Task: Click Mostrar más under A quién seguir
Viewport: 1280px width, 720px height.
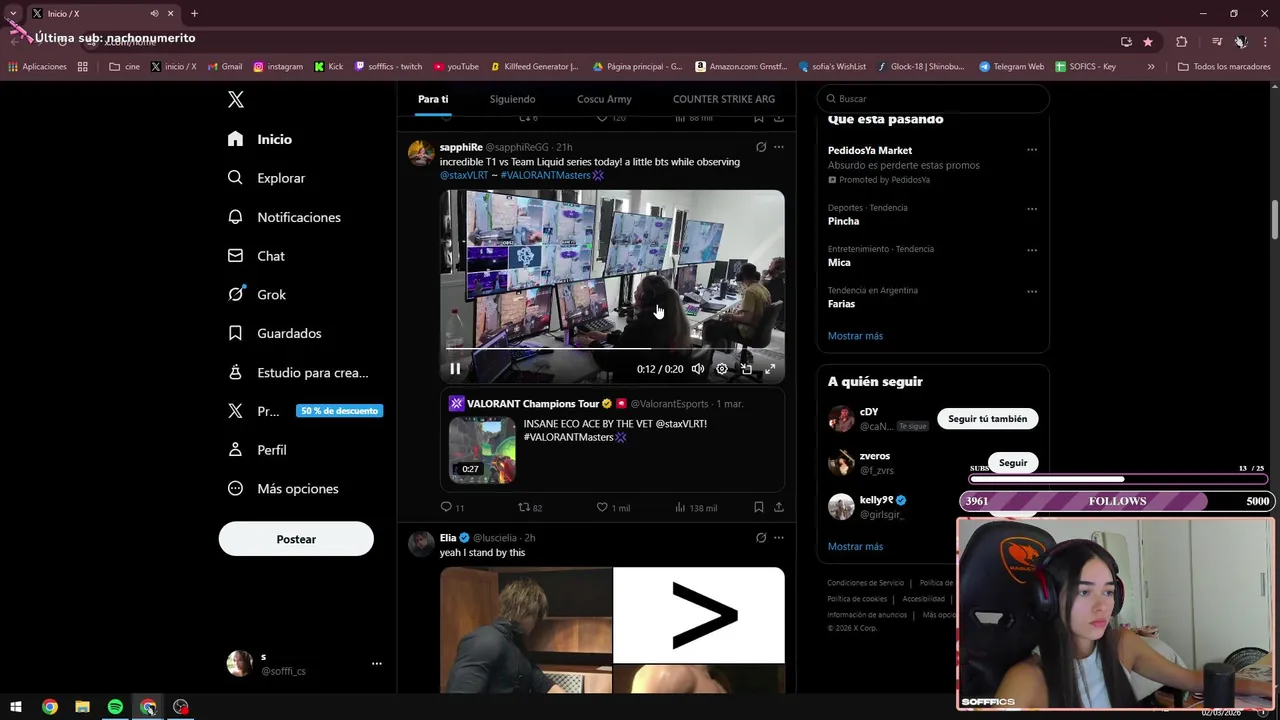Action: tap(855, 547)
